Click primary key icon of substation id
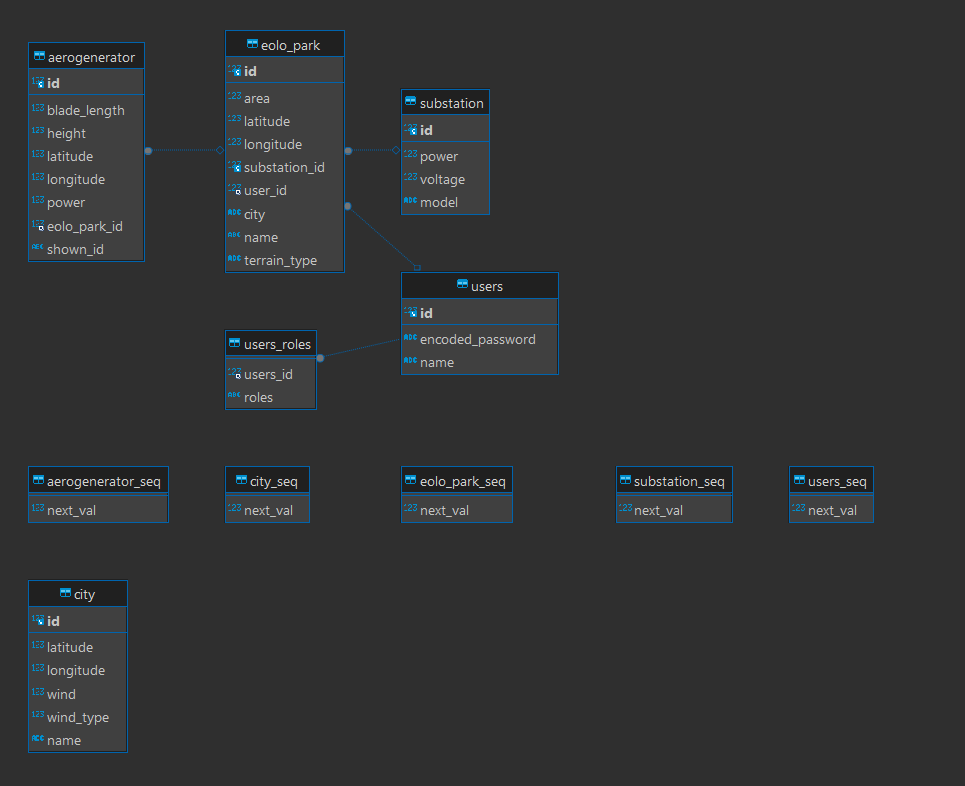The width and height of the screenshot is (965, 786). 410,129
